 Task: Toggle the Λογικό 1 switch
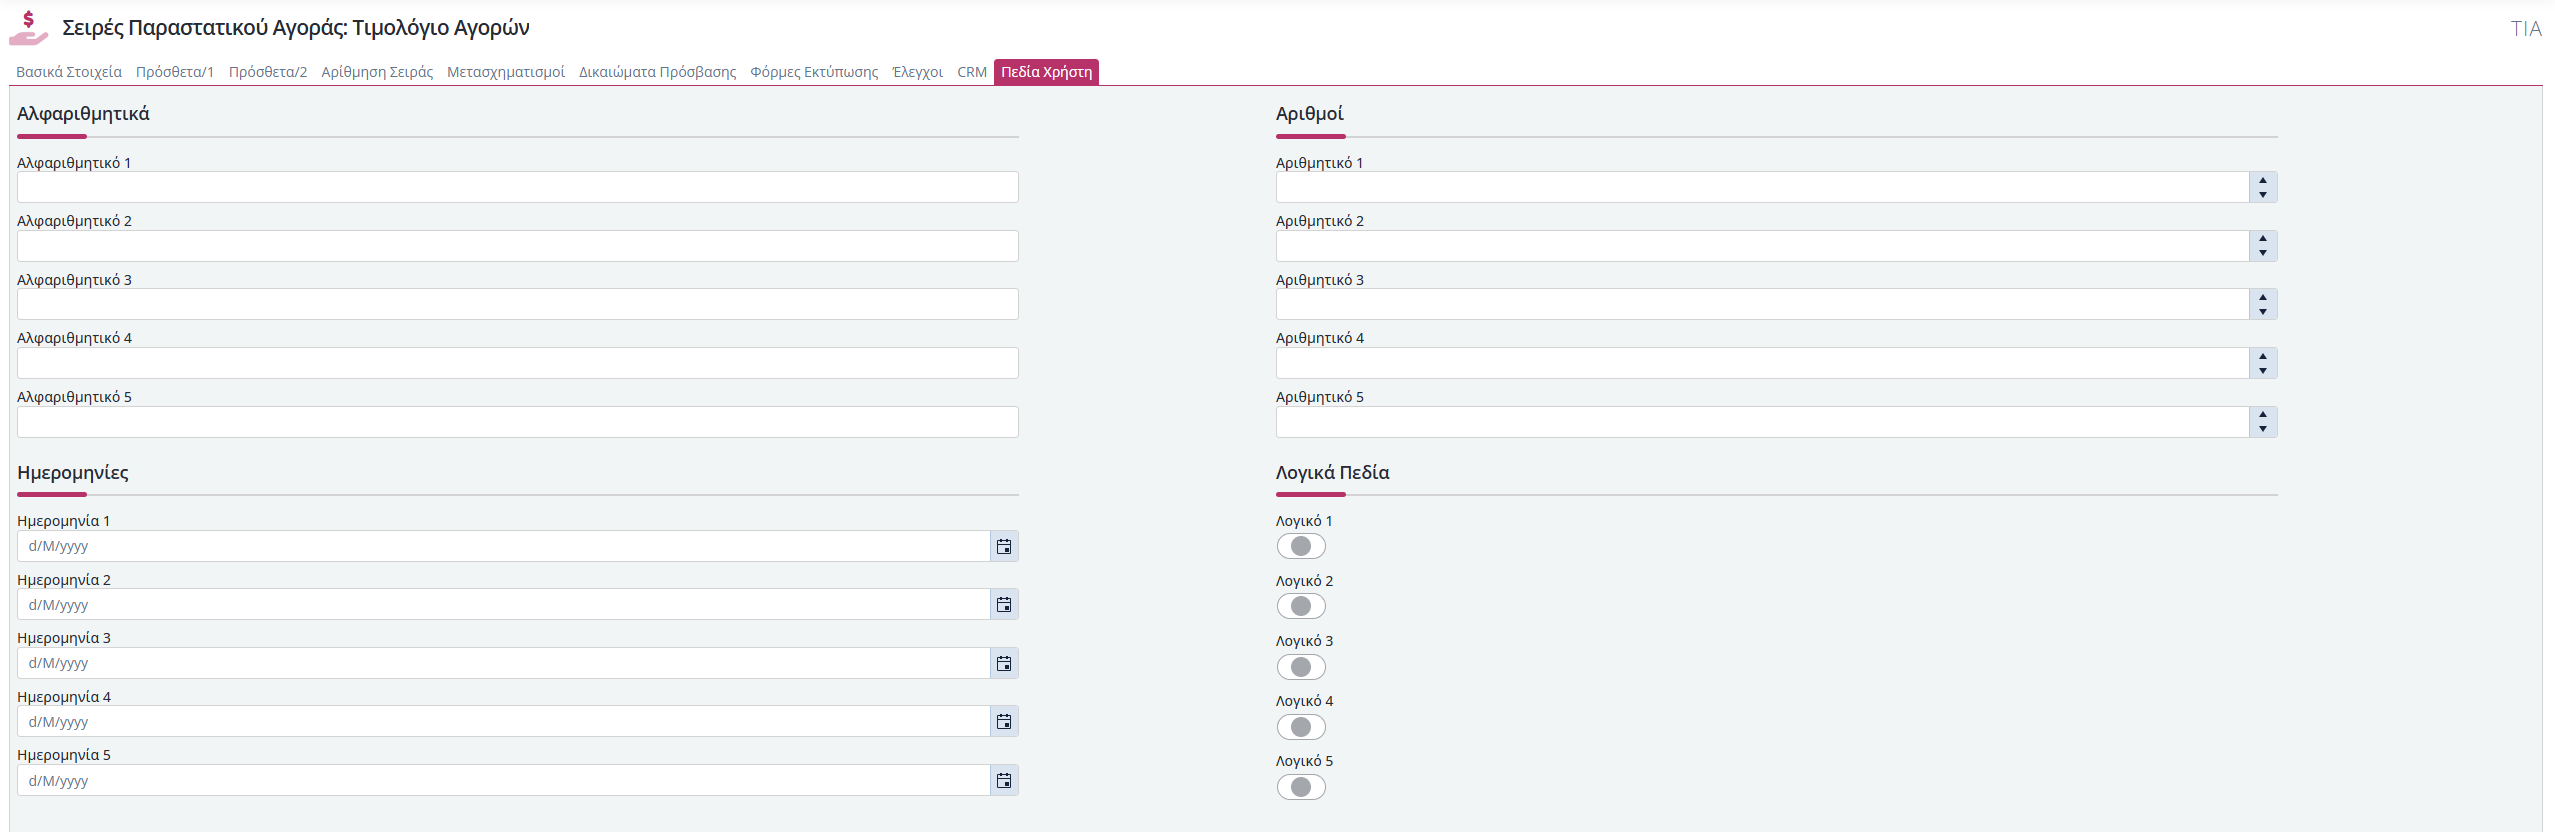(1301, 546)
